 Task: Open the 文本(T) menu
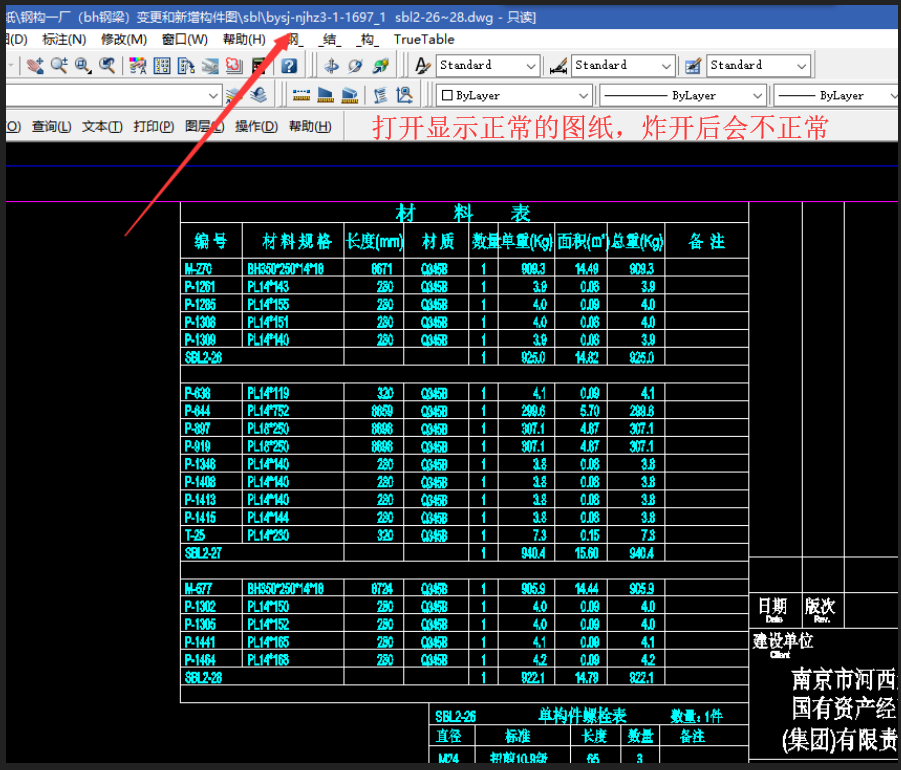[x=102, y=126]
